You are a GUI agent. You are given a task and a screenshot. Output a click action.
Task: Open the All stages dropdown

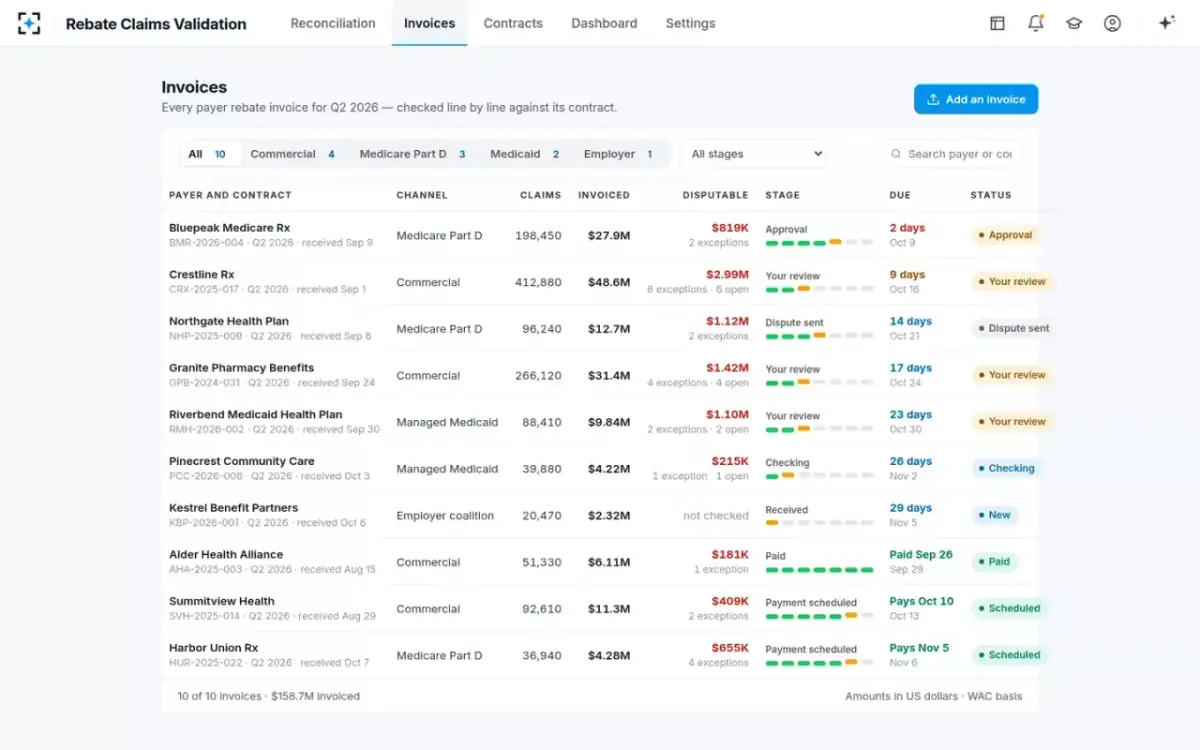coord(754,154)
